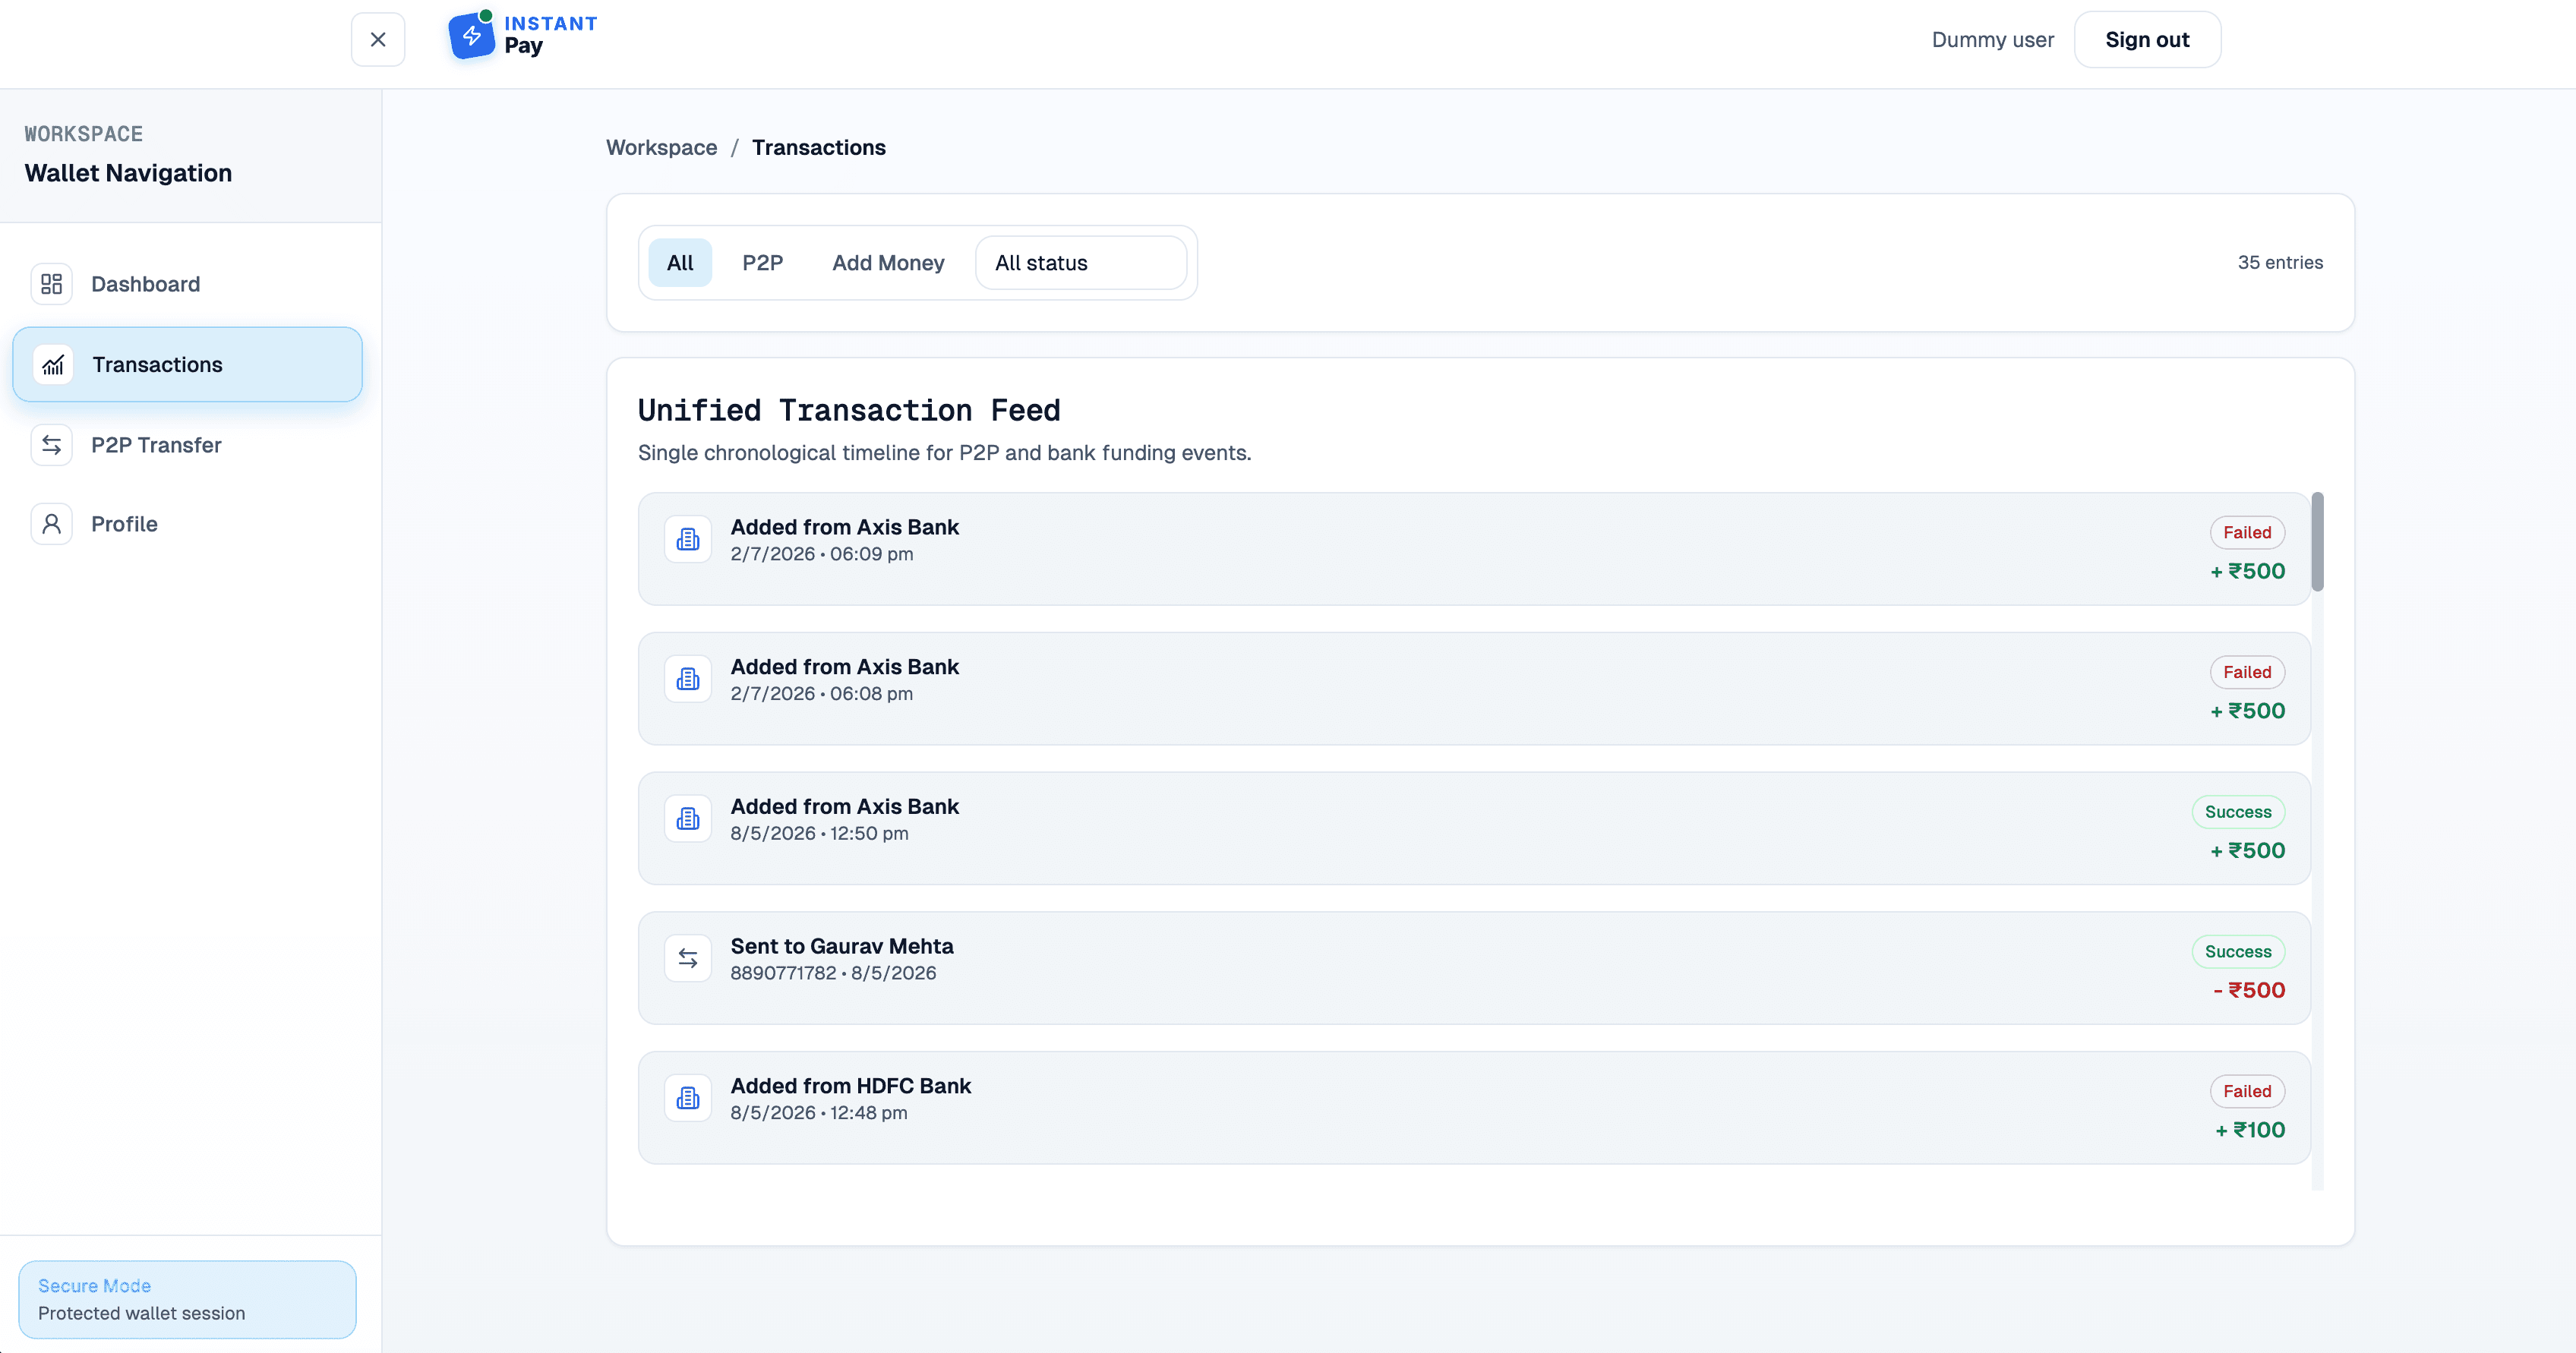Open the All status dropdown
Screen dimensions: 2576x1353
1081,263
